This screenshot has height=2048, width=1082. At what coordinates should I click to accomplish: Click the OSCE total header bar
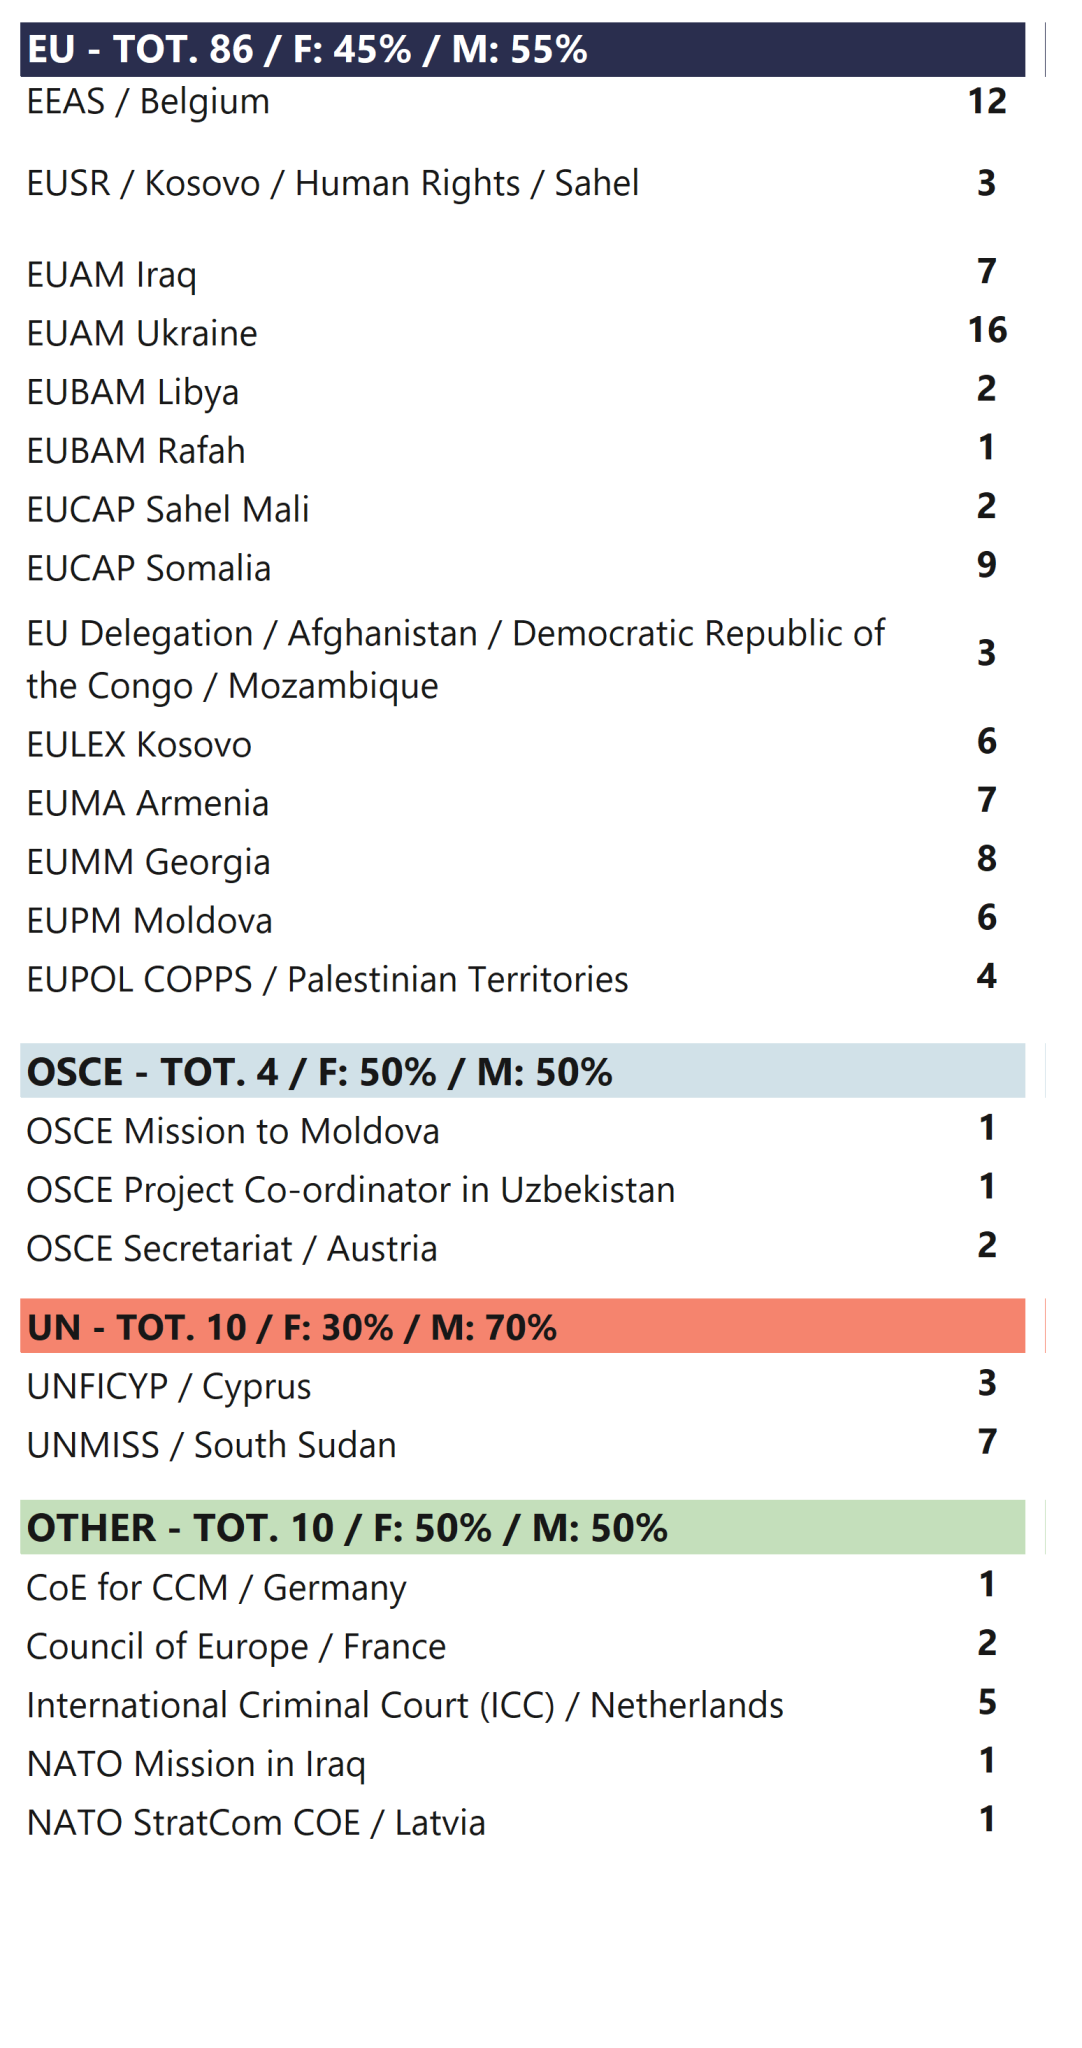[x=522, y=1072]
